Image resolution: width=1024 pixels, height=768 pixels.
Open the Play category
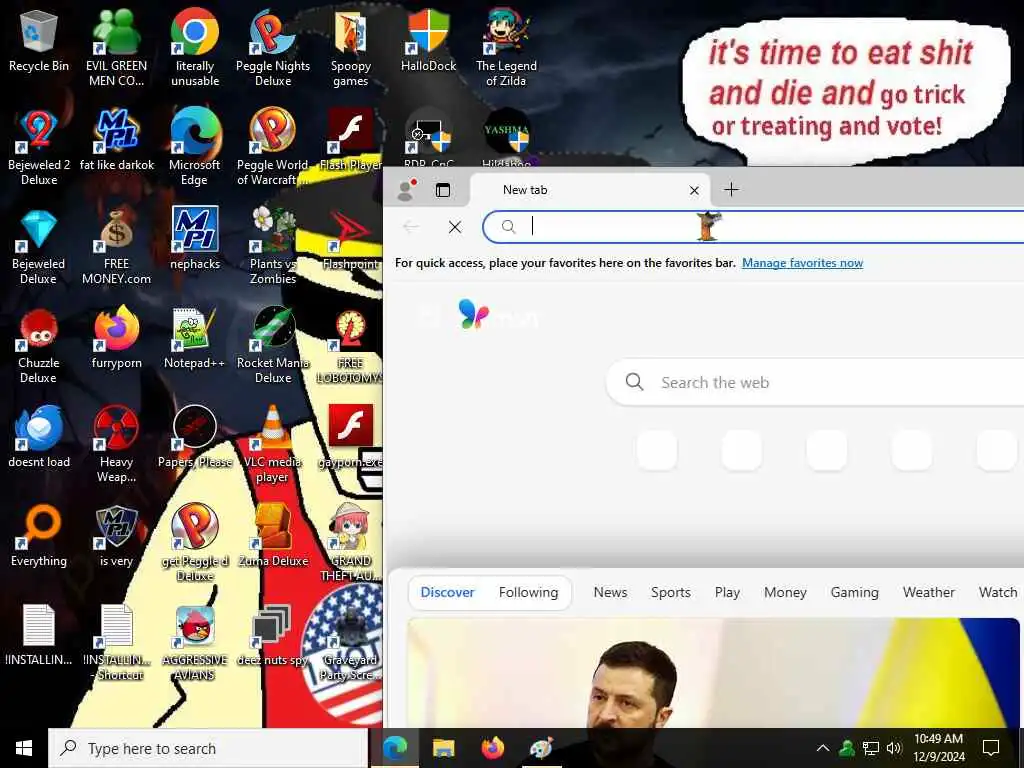pos(727,592)
